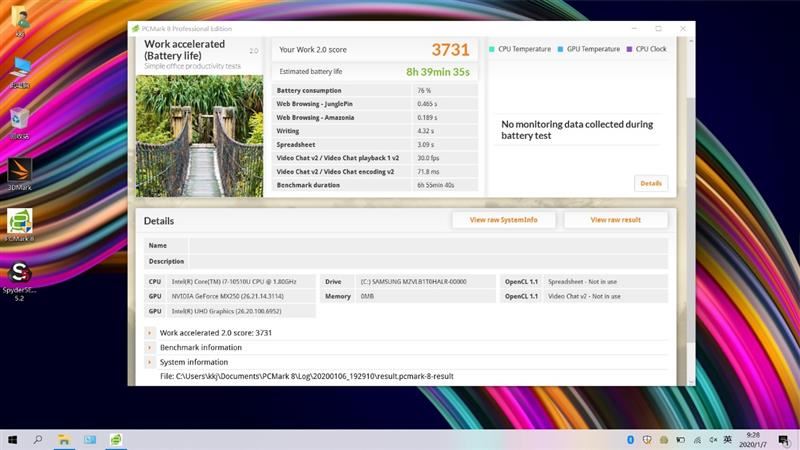Click the muted volume tray icon

(x=713, y=440)
